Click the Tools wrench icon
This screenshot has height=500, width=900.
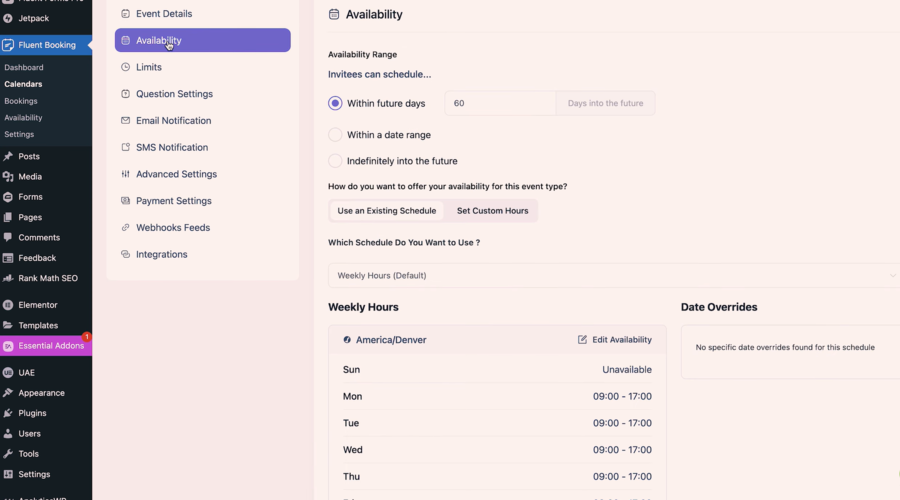click(x=7, y=454)
